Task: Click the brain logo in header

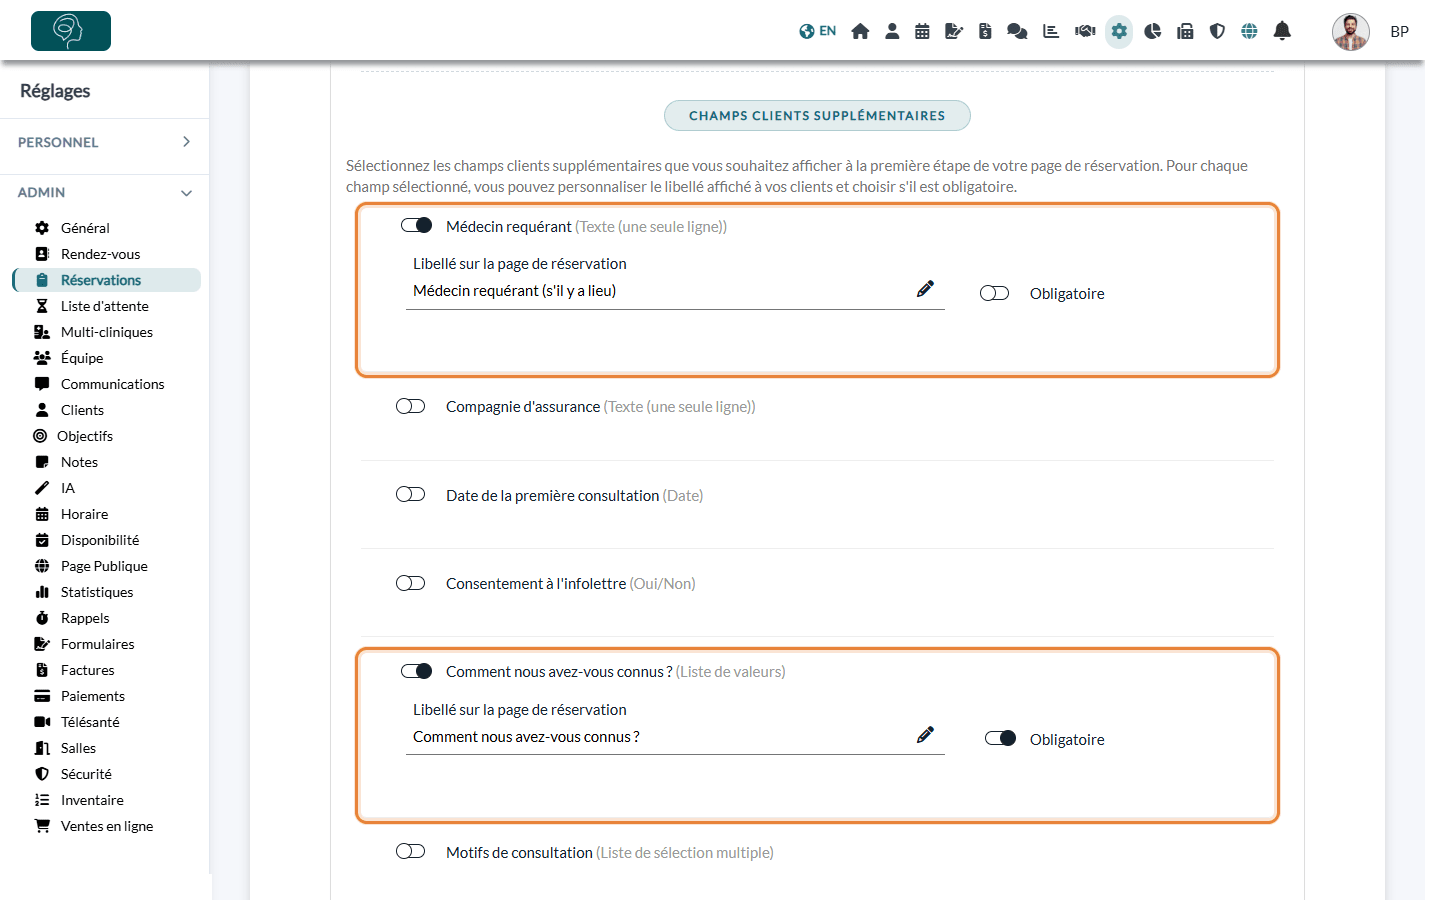Action: pos(71,31)
